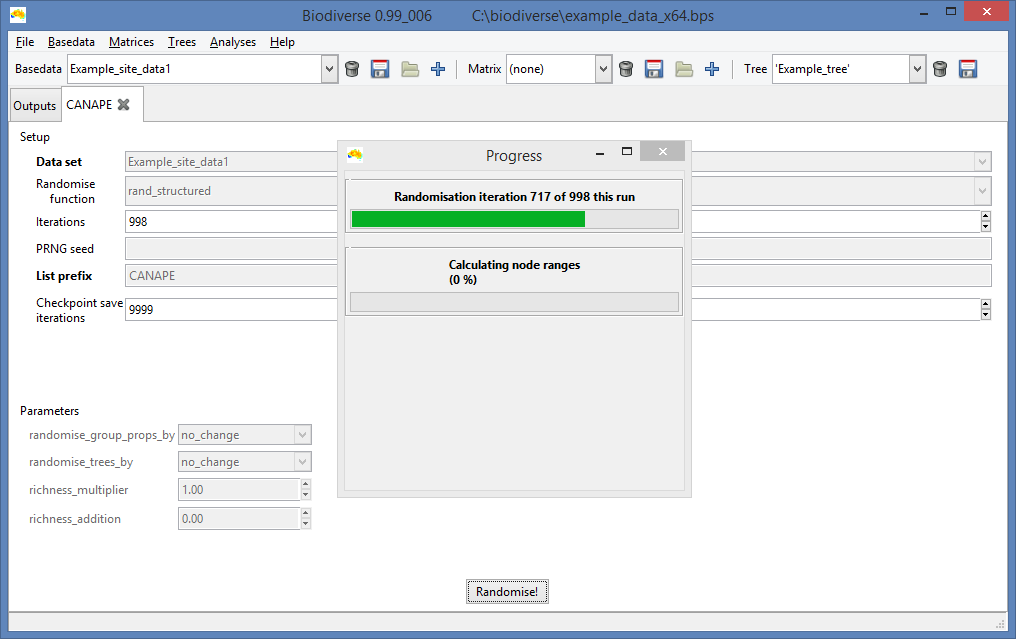Select the CANAPE tab
Viewport: 1016px width, 639px height.
[x=89, y=104]
